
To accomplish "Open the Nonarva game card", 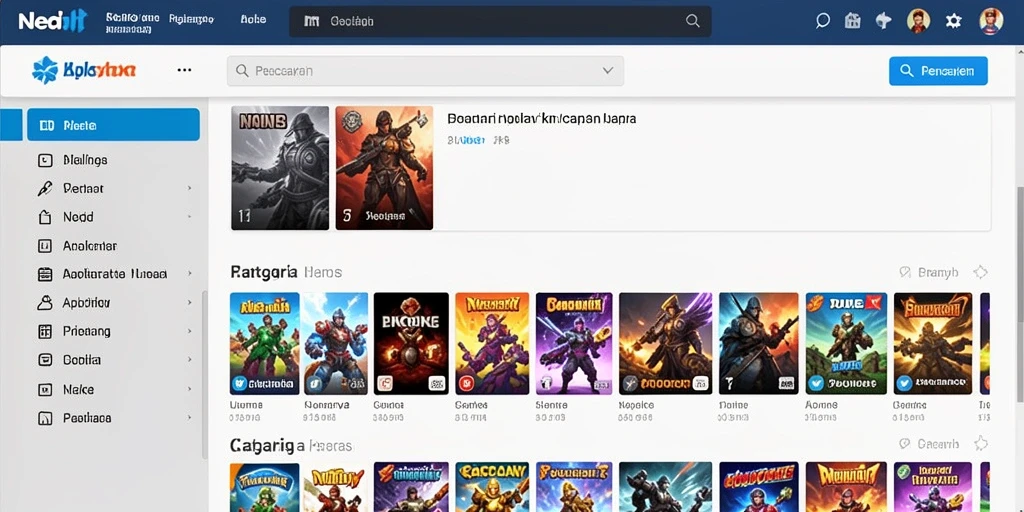I will tap(335, 344).
